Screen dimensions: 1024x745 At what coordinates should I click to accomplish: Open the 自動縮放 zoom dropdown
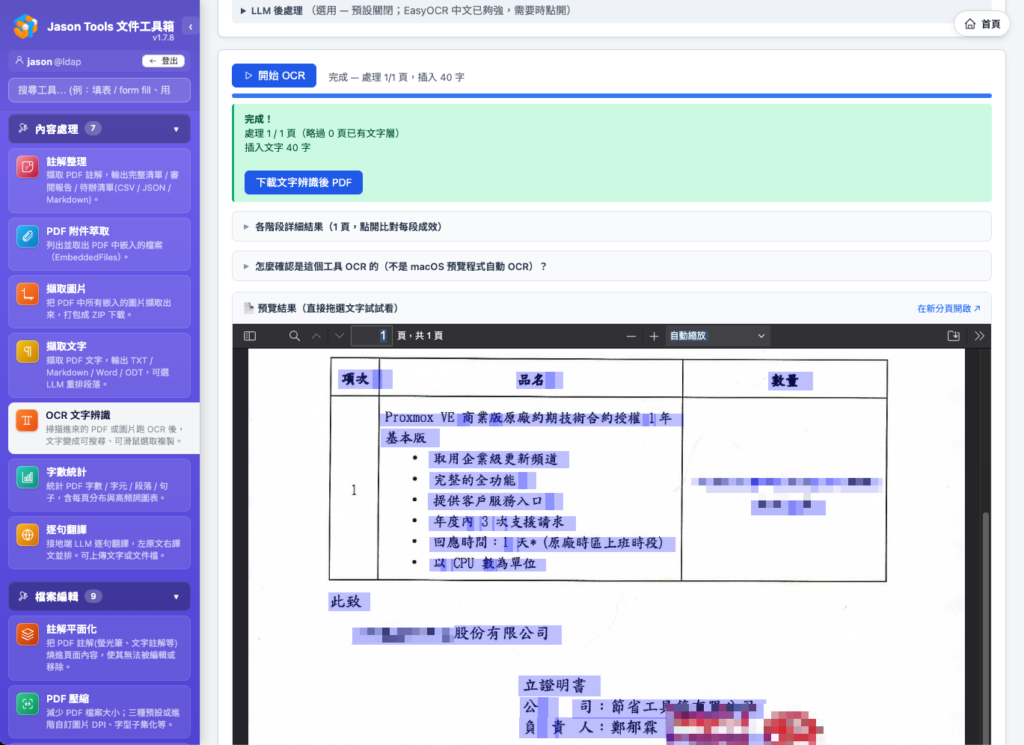click(x=717, y=336)
